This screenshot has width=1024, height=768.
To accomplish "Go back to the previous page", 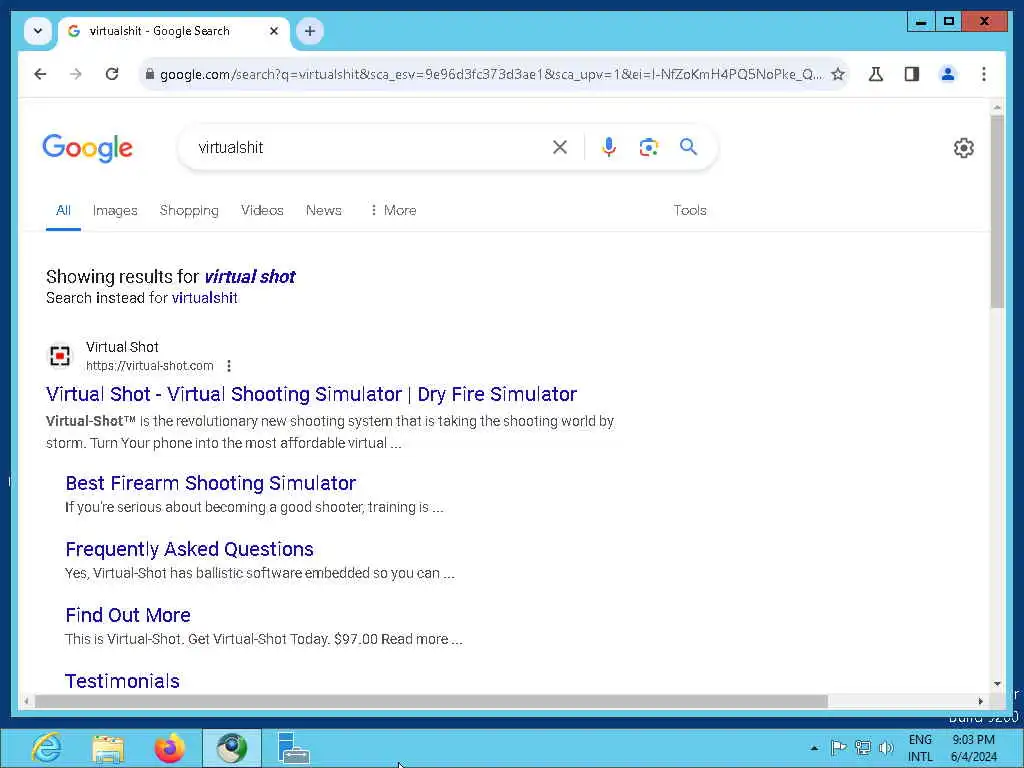I will [40, 74].
